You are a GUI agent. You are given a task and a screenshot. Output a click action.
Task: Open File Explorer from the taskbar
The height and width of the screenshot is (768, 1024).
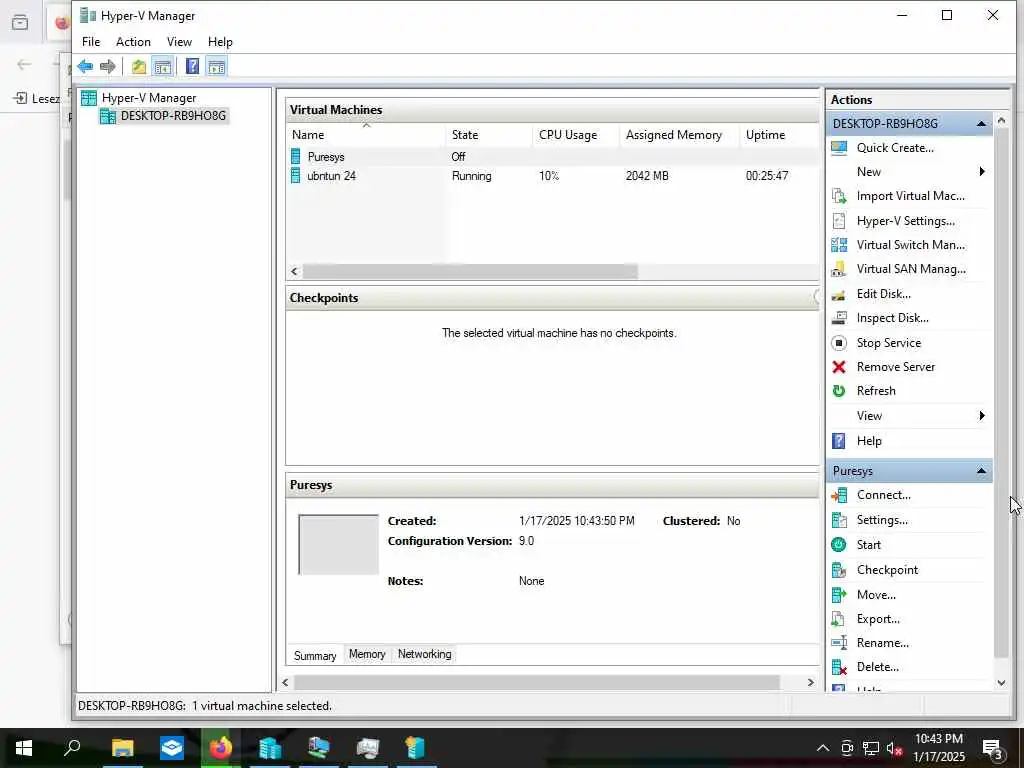(x=122, y=748)
